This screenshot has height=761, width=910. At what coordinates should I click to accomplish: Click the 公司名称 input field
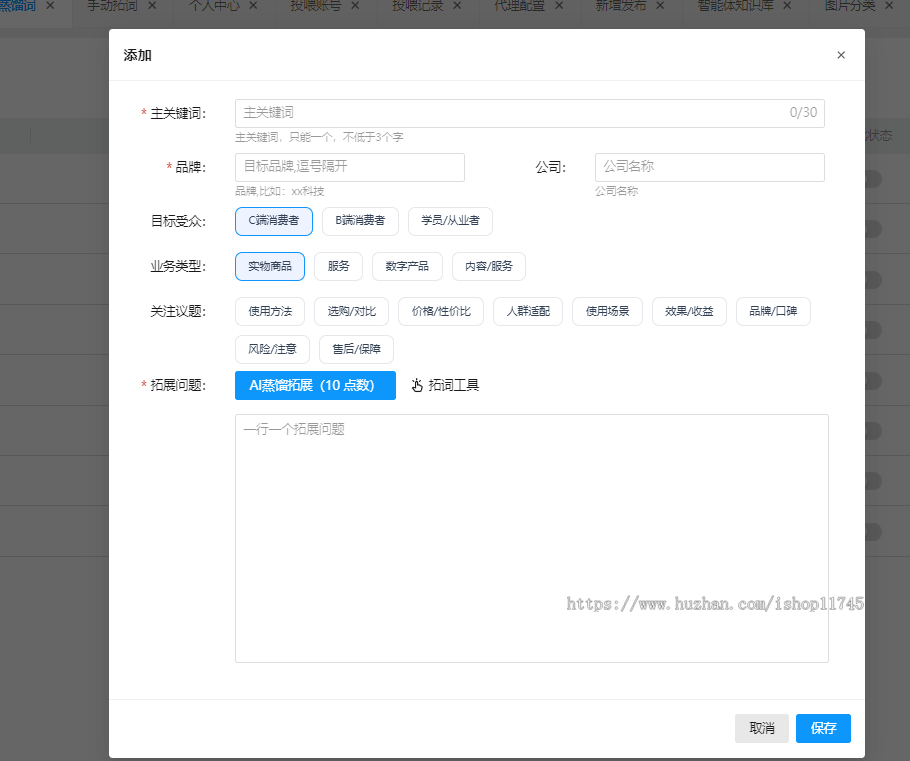point(709,167)
